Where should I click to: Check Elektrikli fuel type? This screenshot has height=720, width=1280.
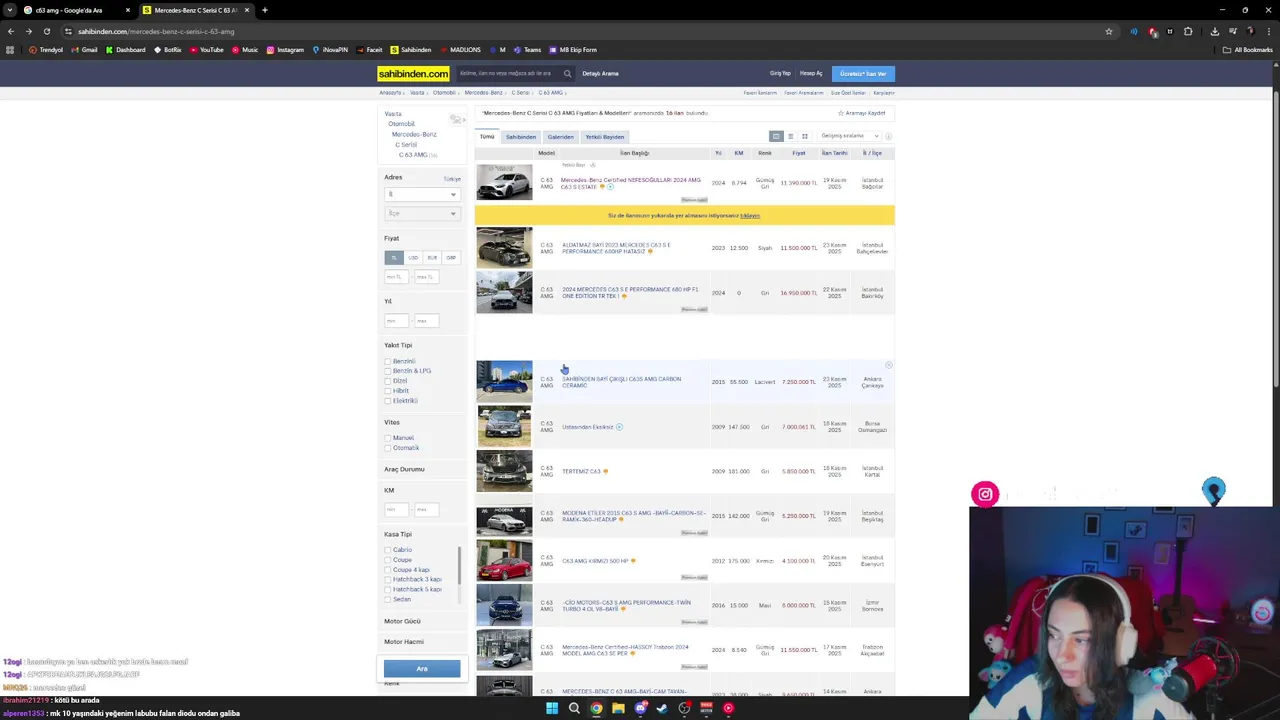(x=388, y=401)
